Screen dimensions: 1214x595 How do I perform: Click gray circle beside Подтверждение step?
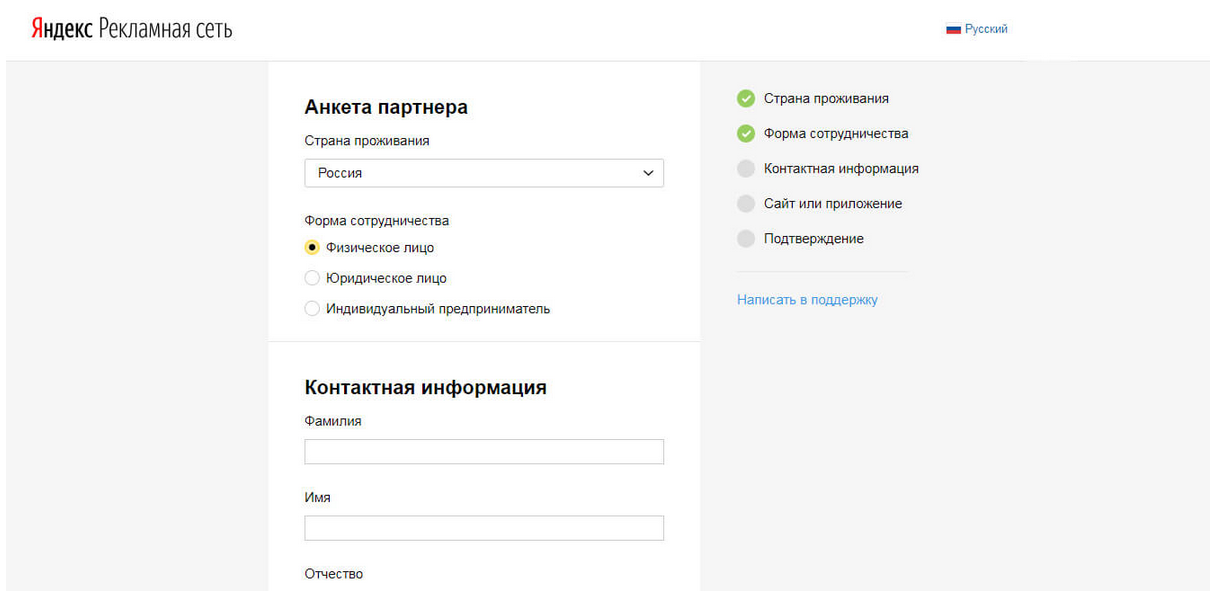(x=746, y=239)
